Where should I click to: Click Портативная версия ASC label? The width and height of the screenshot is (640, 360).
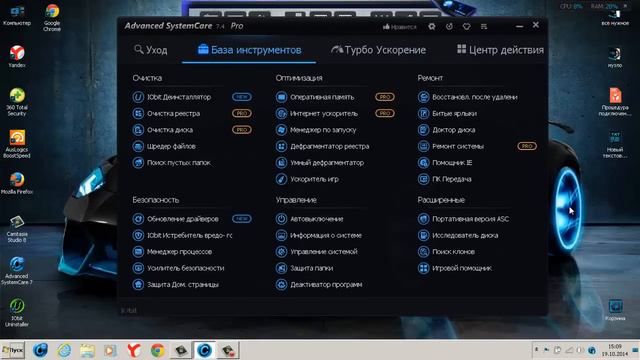470,219
